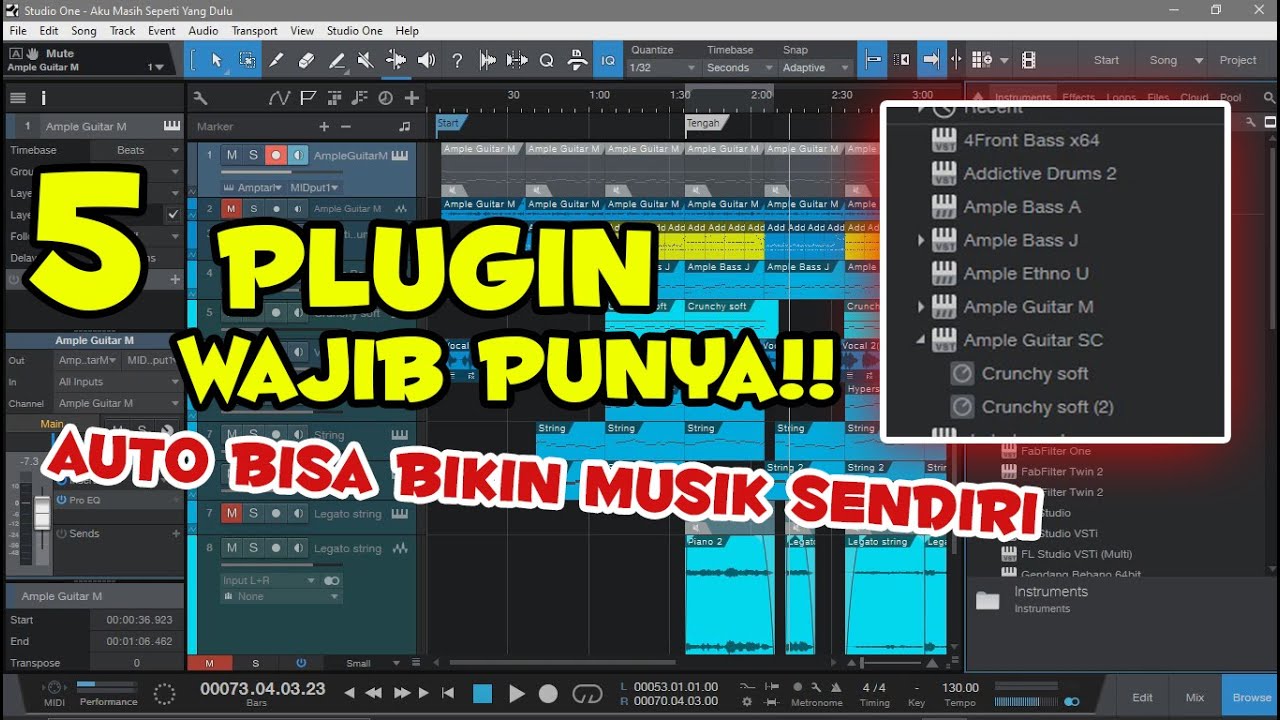This screenshot has height=720, width=1280.
Task: Click the Tempo value 130.00
Action: coord(961,688)
